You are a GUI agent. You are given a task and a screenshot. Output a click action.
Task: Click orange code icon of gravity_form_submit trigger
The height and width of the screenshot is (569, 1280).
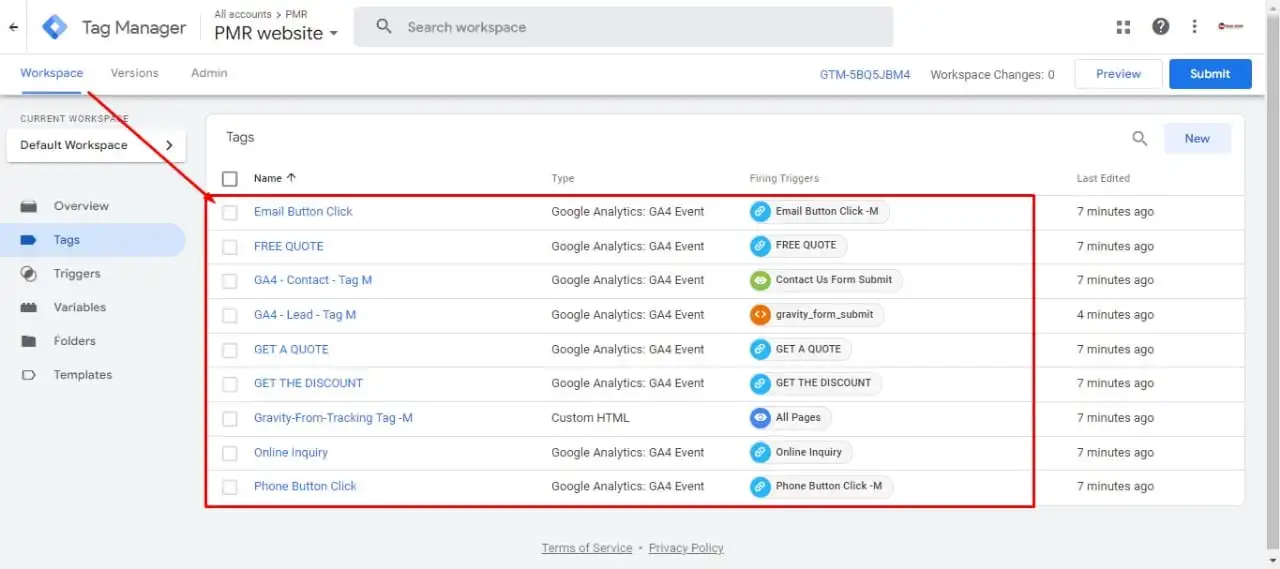[760, 314]
